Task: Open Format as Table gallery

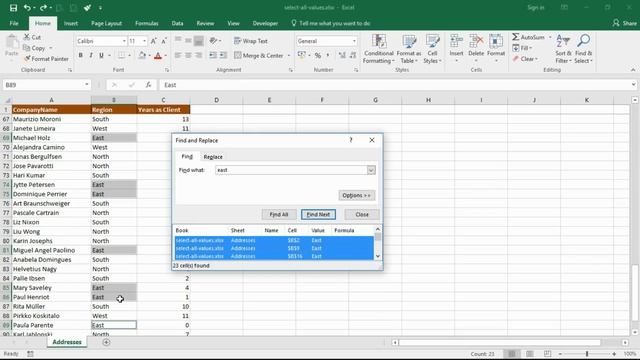Action: pyautogui.click(x=409, y=49)
